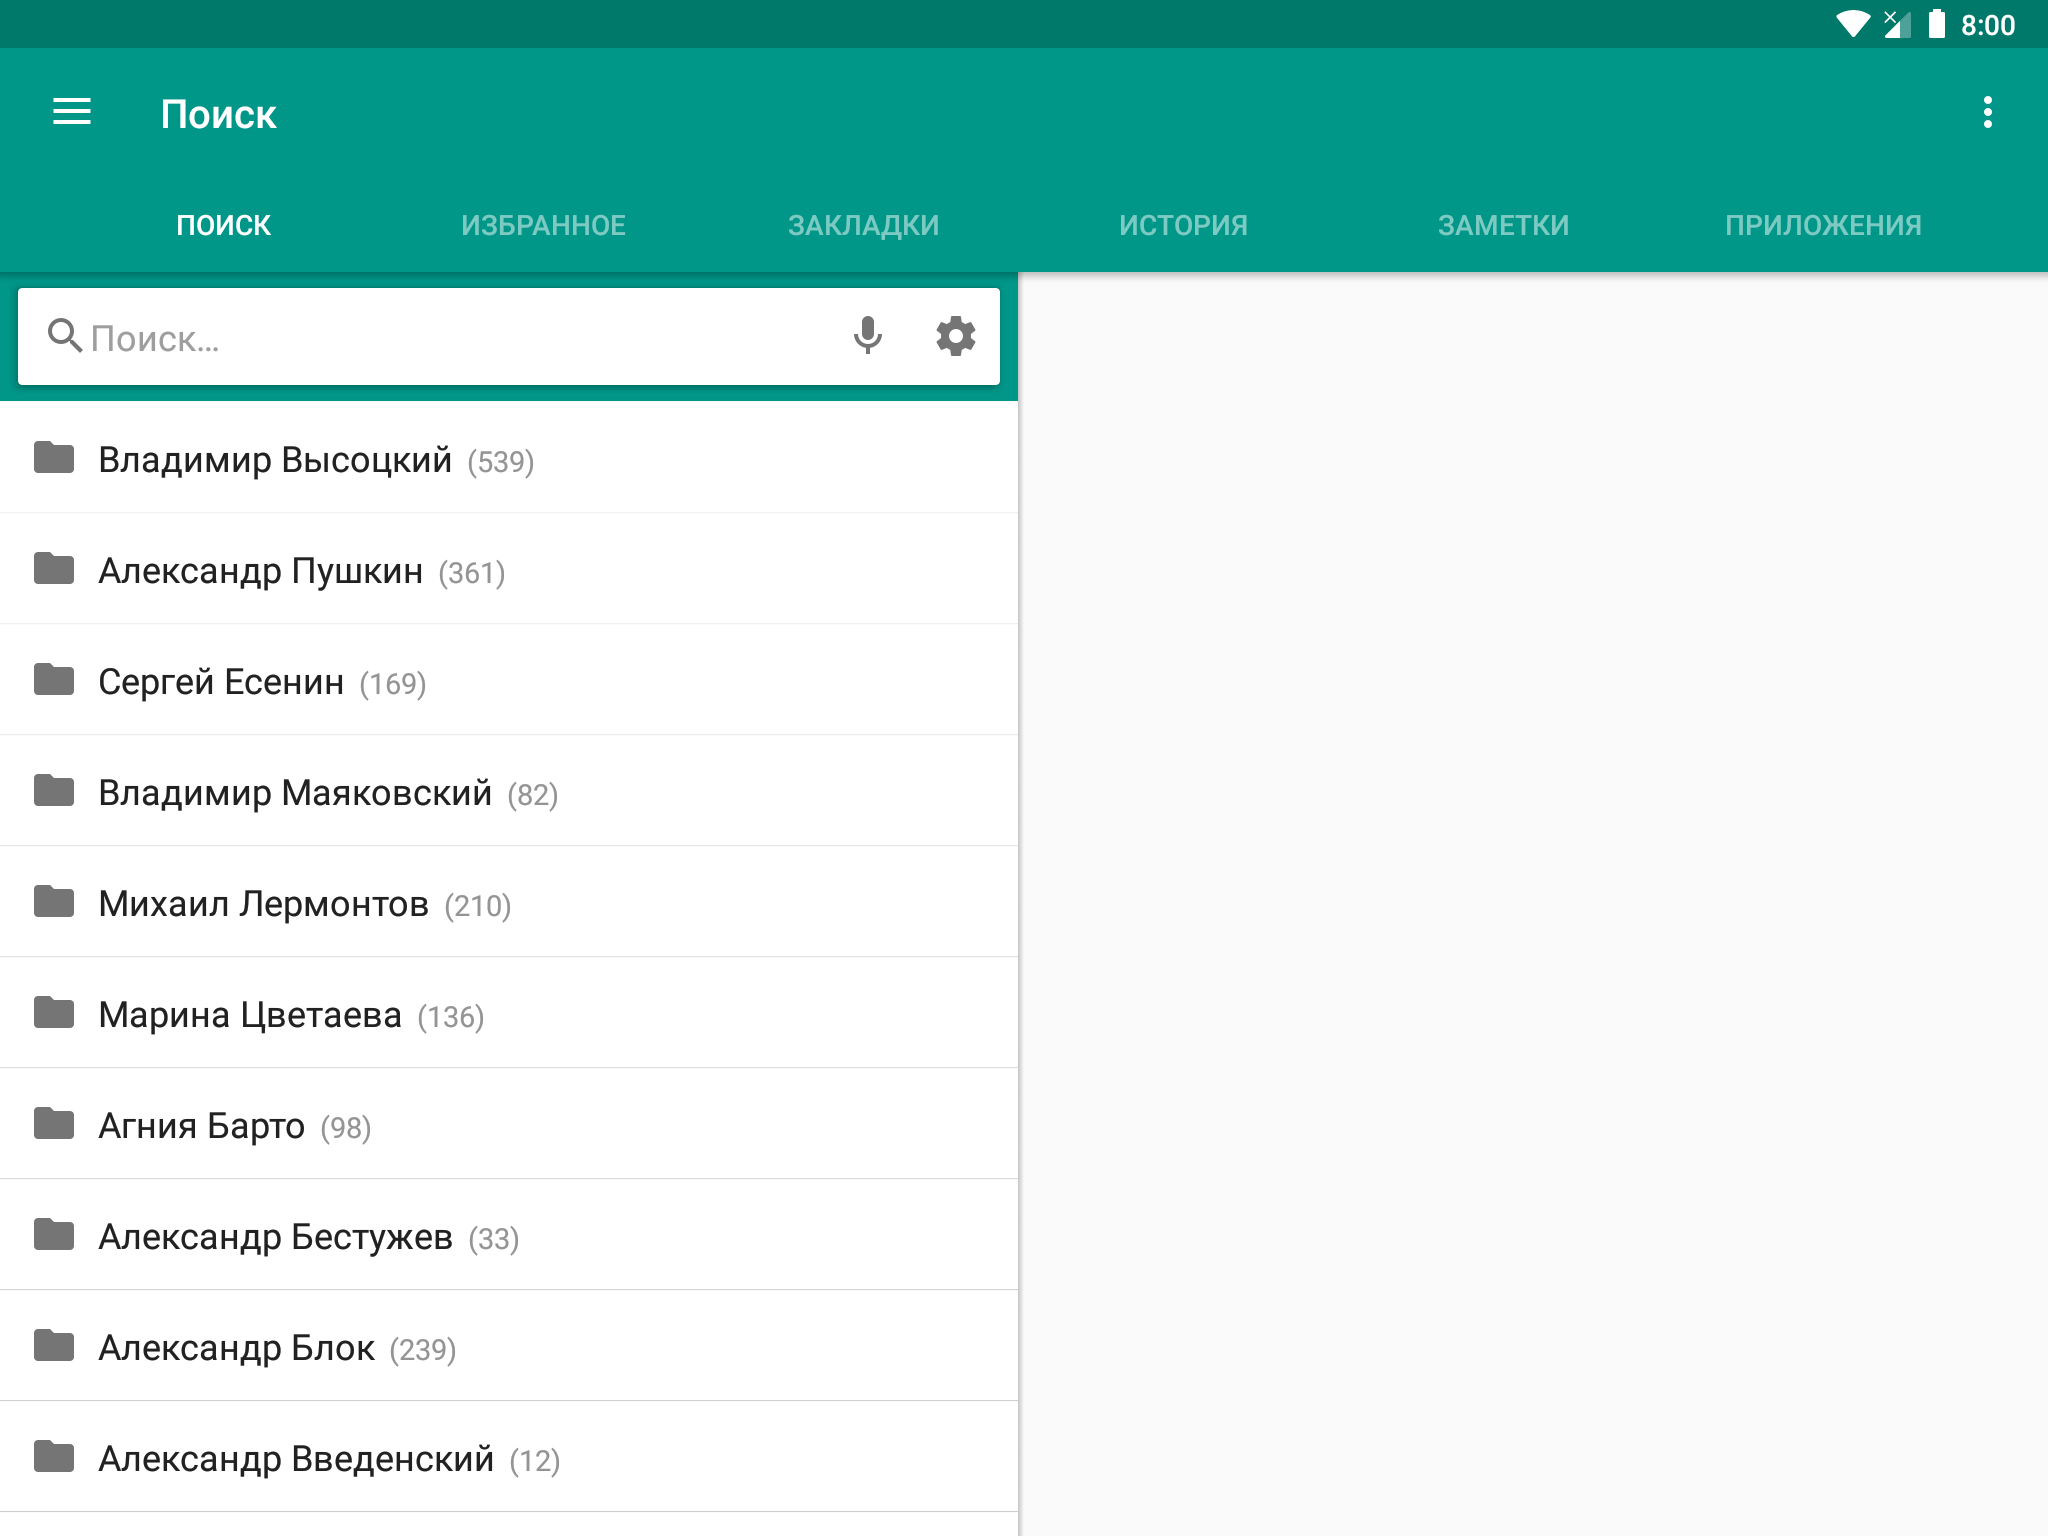Open the История tab

click(x=1183, y=225)
